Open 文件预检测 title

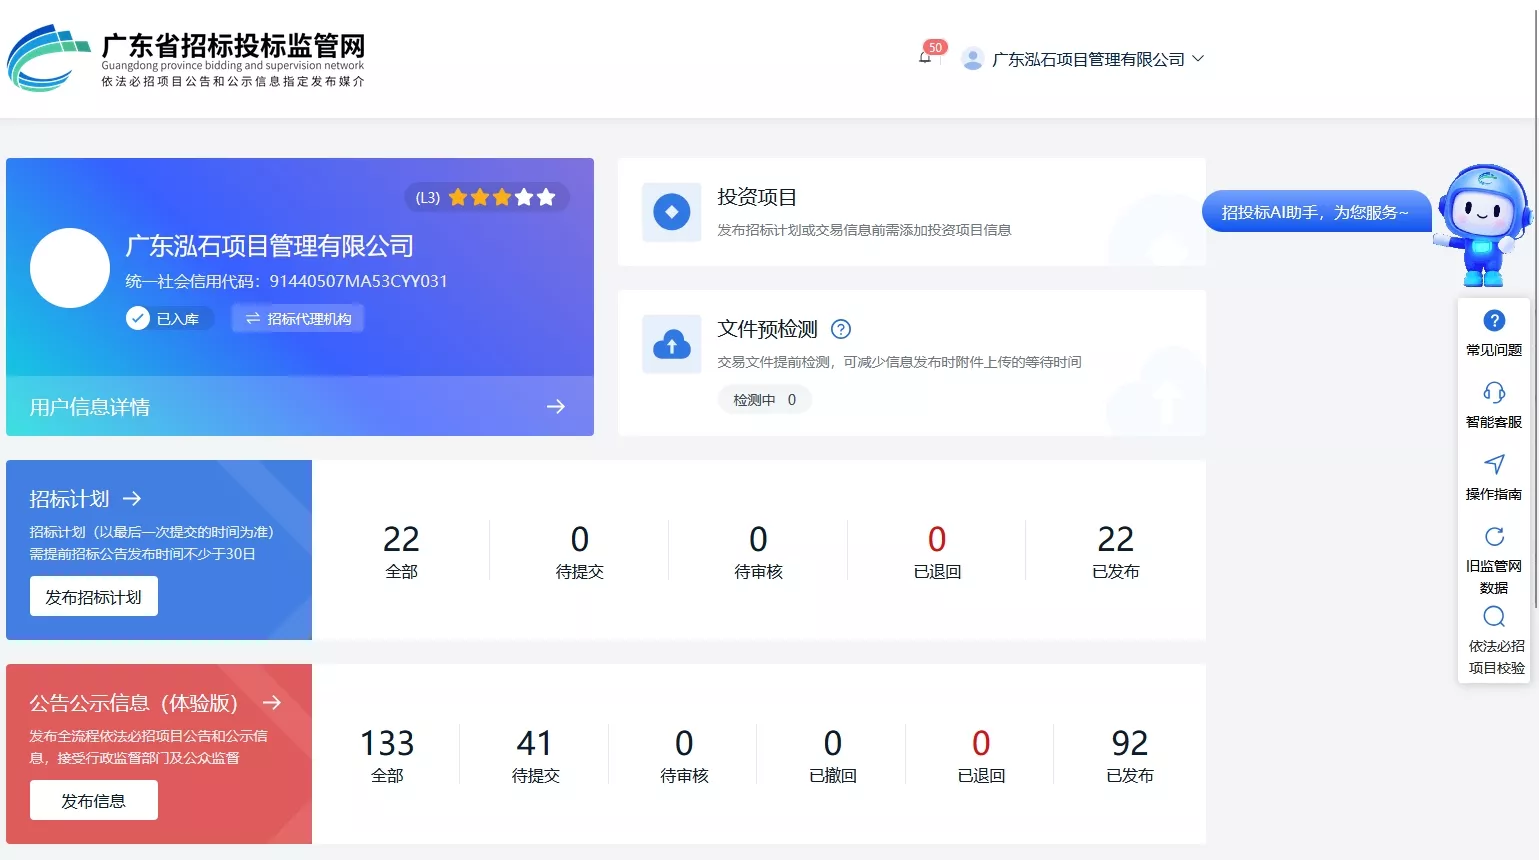point(767,329)
